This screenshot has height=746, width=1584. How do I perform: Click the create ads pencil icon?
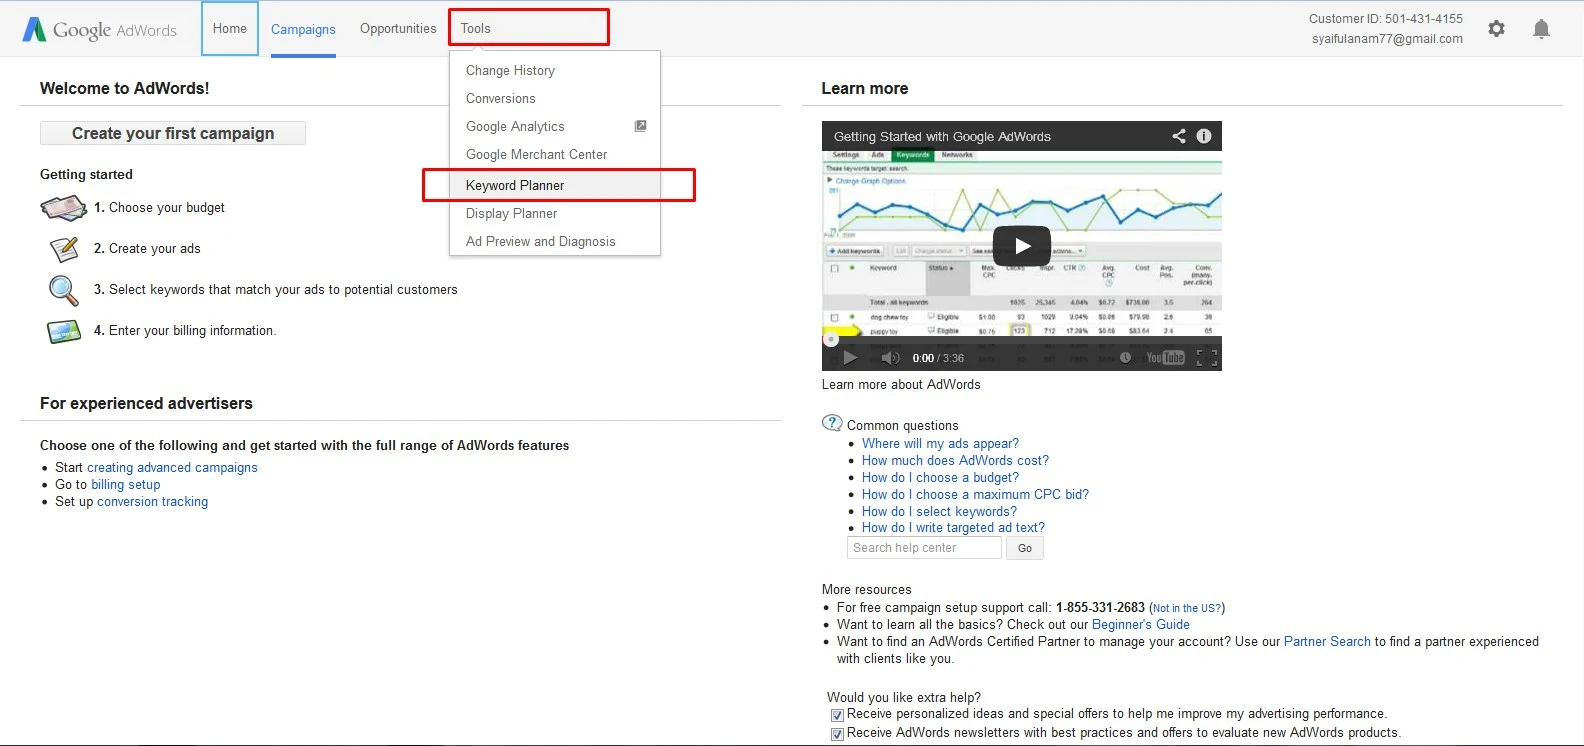coord(63,249)
